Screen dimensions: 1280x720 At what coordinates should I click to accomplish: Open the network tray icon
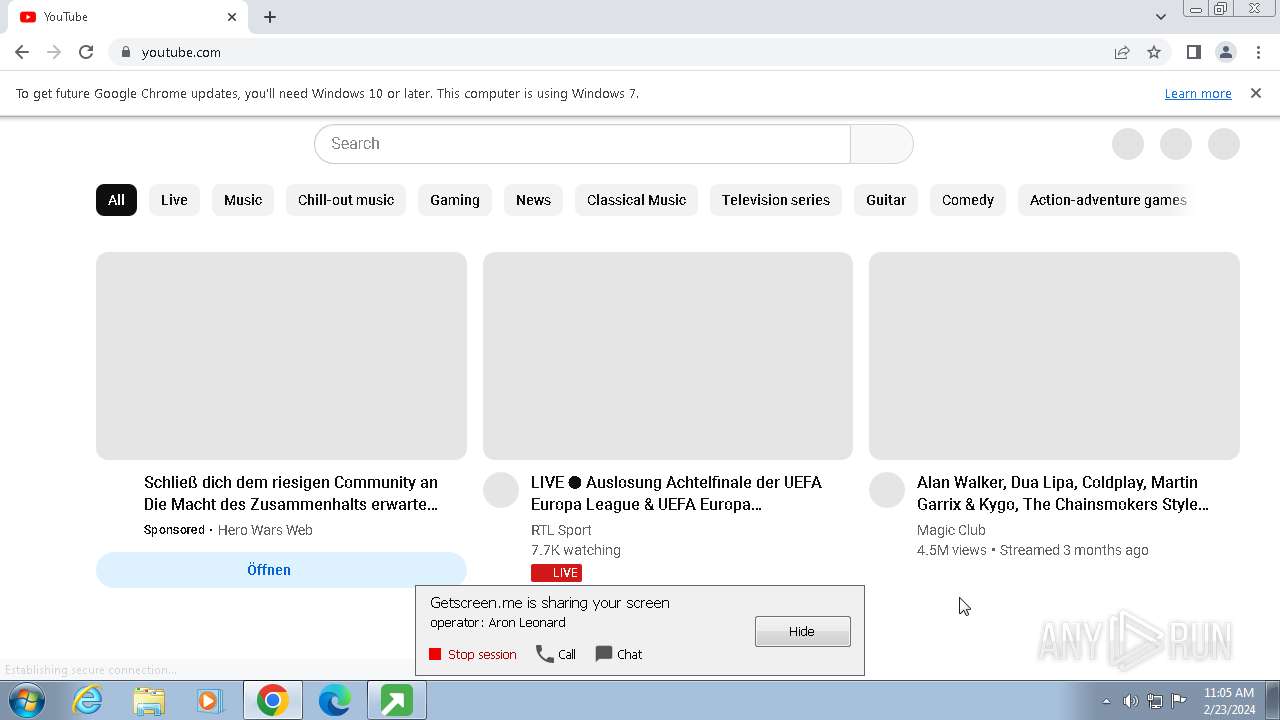click(x=1154, y=701)
